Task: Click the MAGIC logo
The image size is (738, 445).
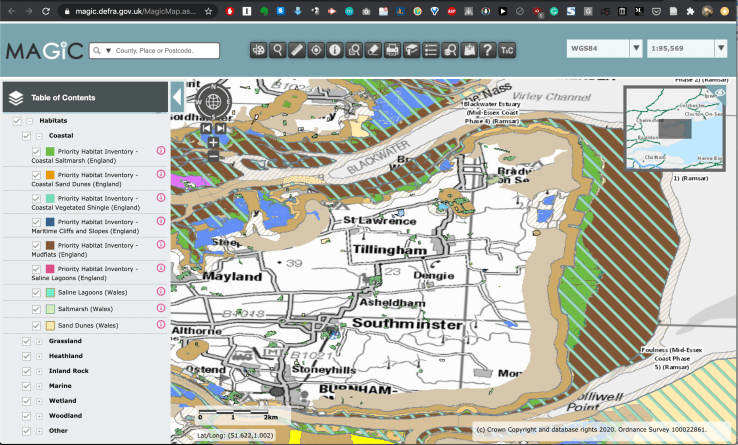Action: (x=45, y=50)
